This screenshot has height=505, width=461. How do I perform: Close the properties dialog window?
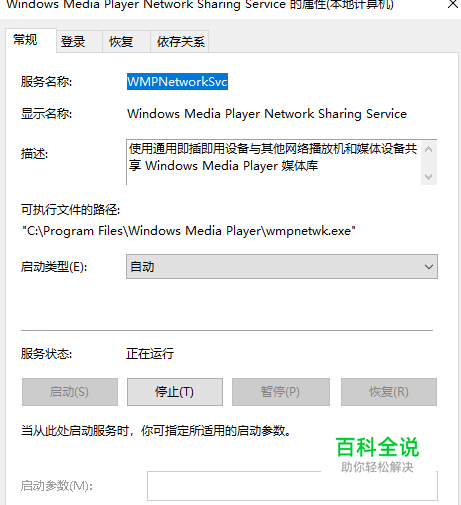tap(453, 4)
